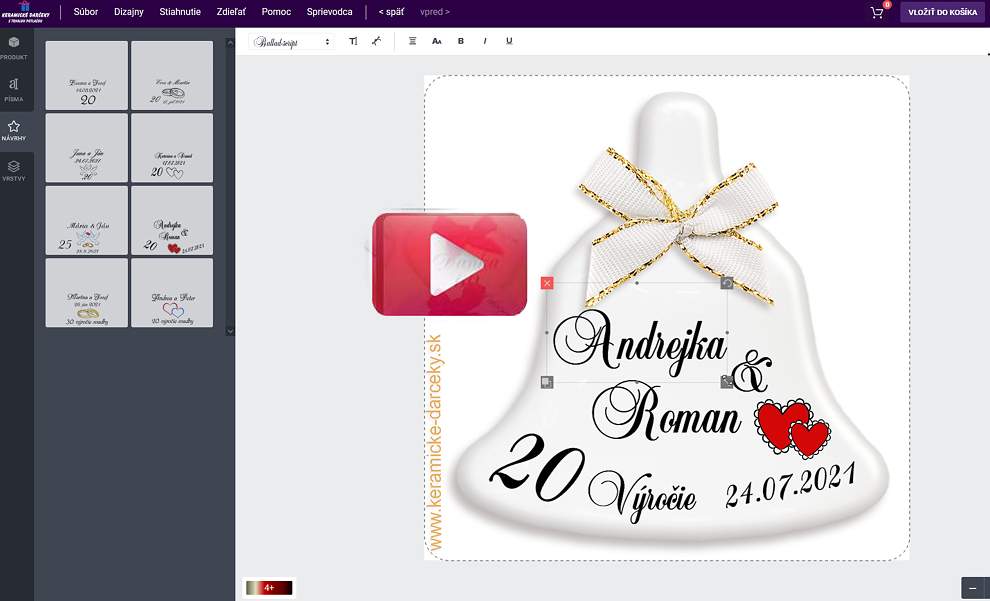Select the first design thumbnail with 14.03.2021 date
The image size is (990, 601).
click(86, 76)
